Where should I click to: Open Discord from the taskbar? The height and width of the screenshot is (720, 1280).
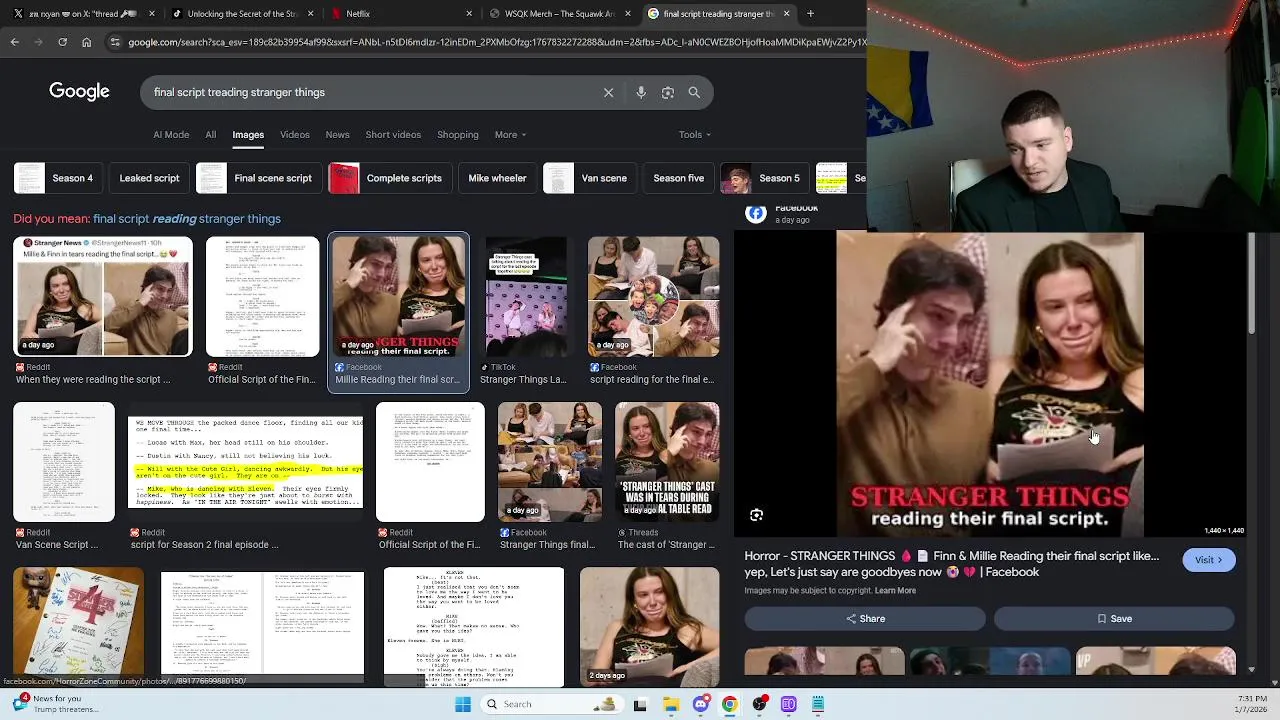click(700, 704)
